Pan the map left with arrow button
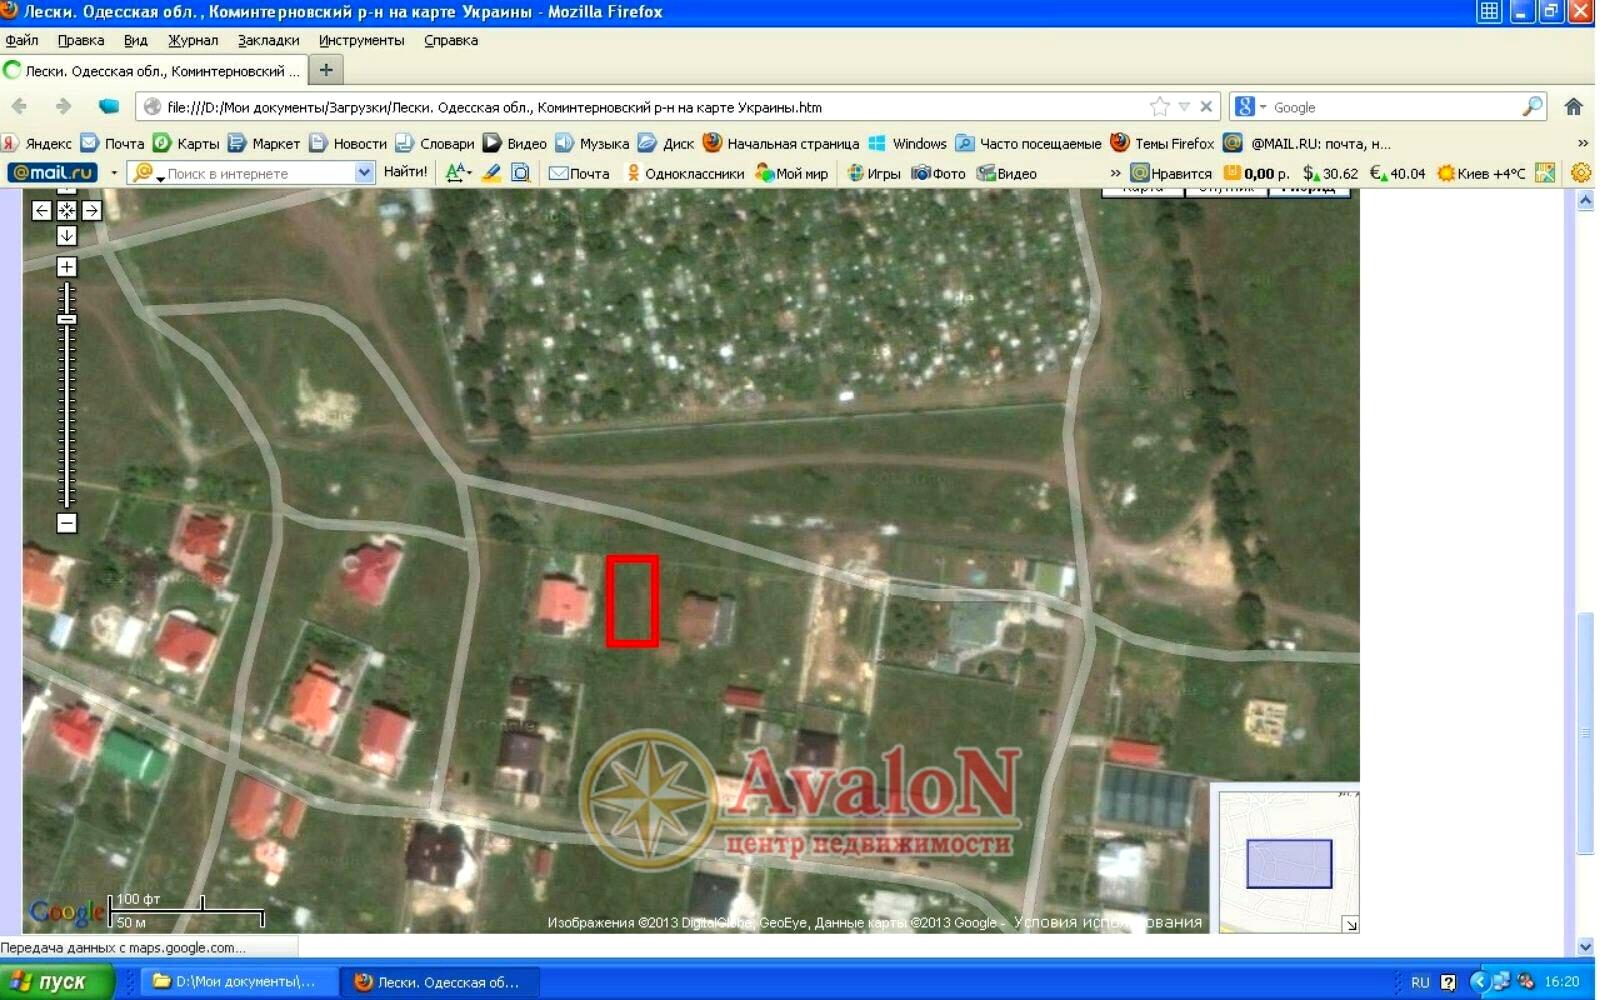This screenshot has height=1000, width=1600. (41, 210)
